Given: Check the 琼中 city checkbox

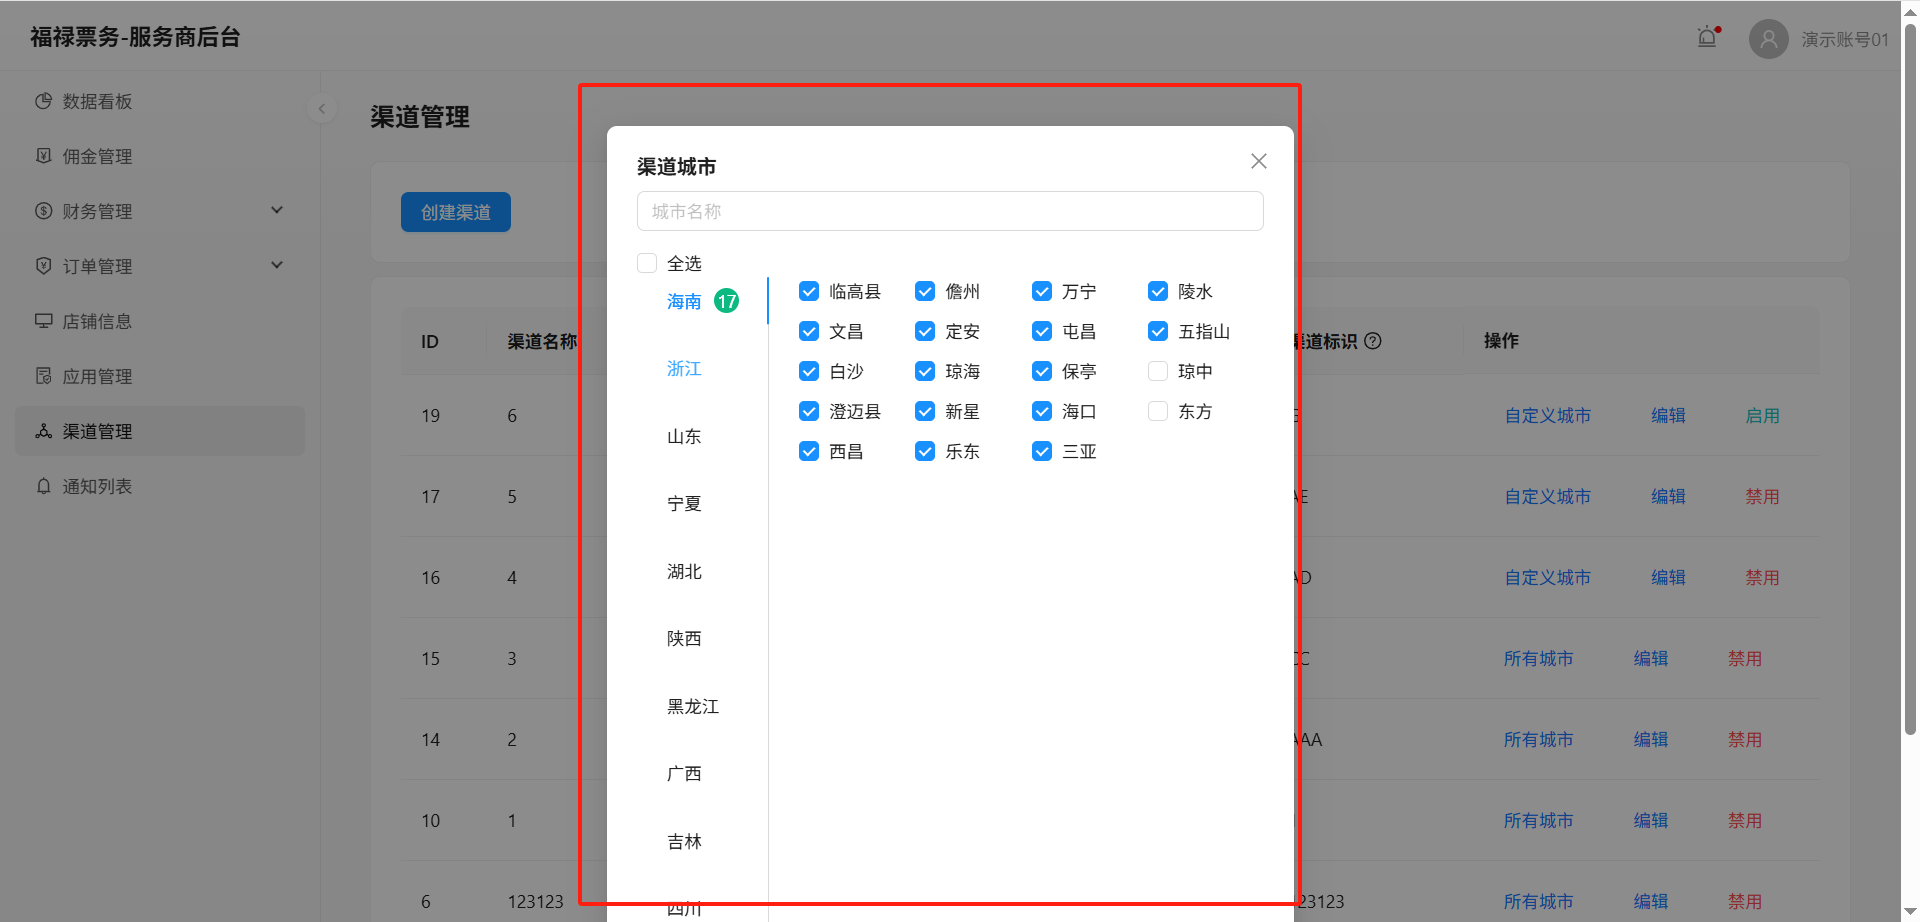Looking at the screenshot, I should point(1157,371).
